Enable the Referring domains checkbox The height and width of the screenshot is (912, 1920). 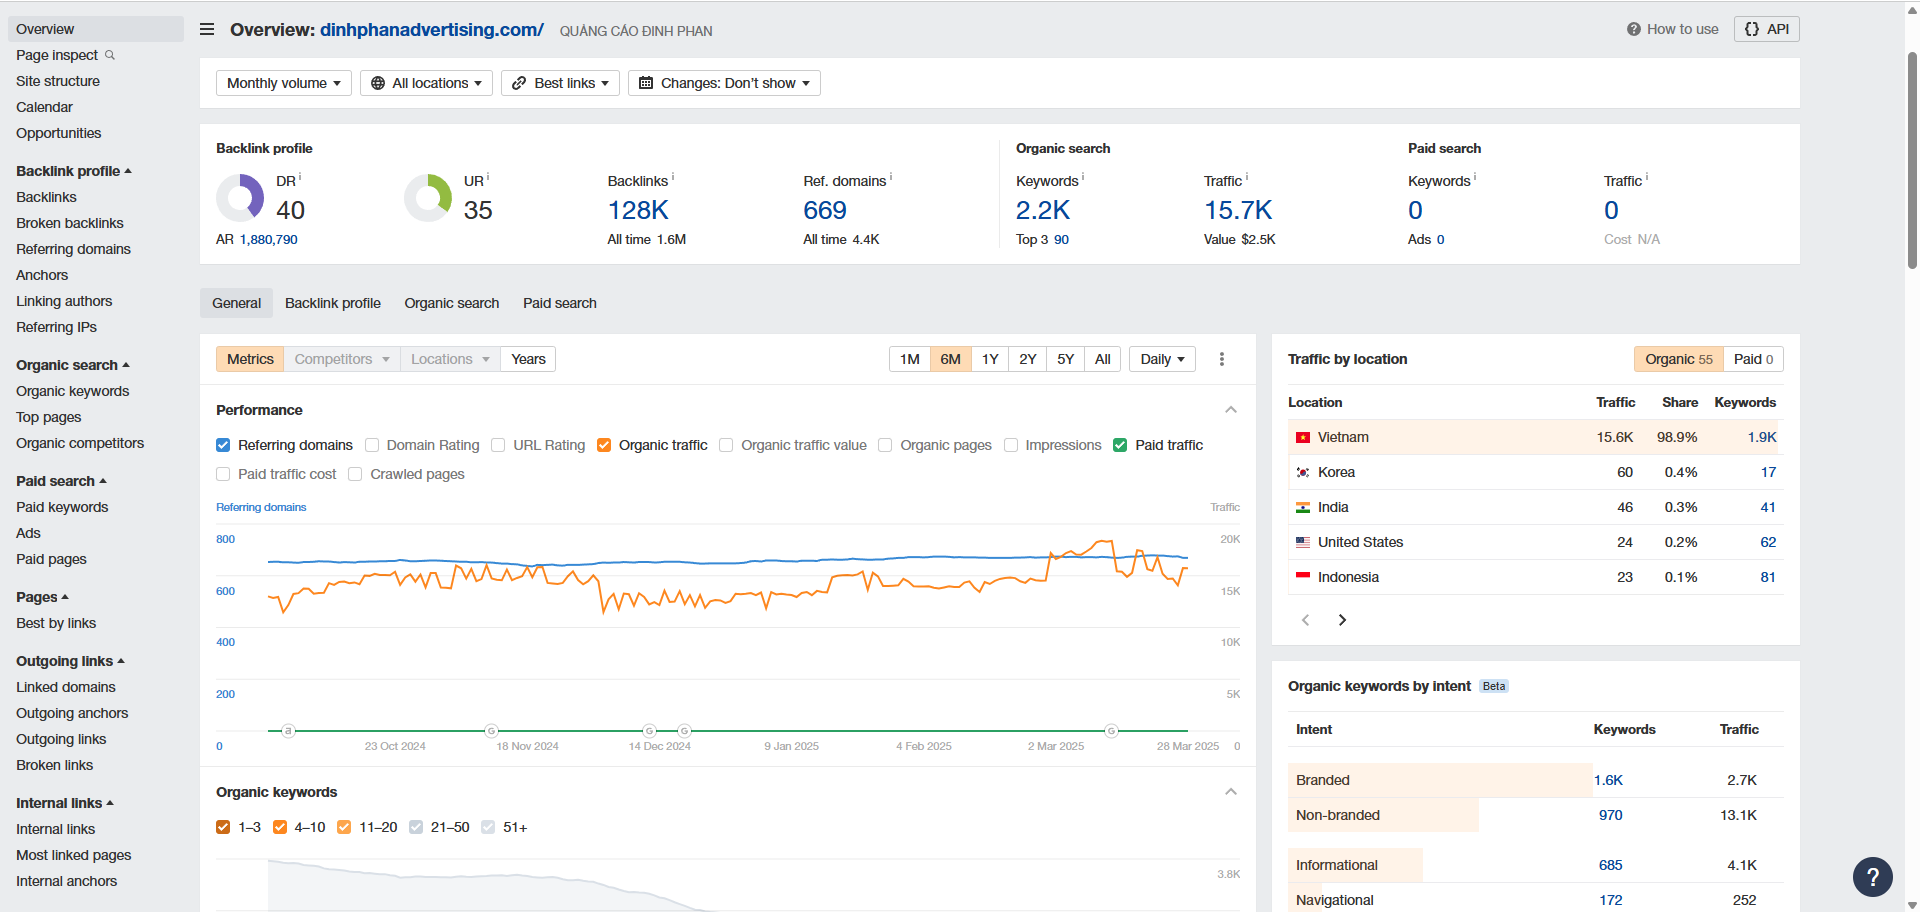click(x=223, y=445)
